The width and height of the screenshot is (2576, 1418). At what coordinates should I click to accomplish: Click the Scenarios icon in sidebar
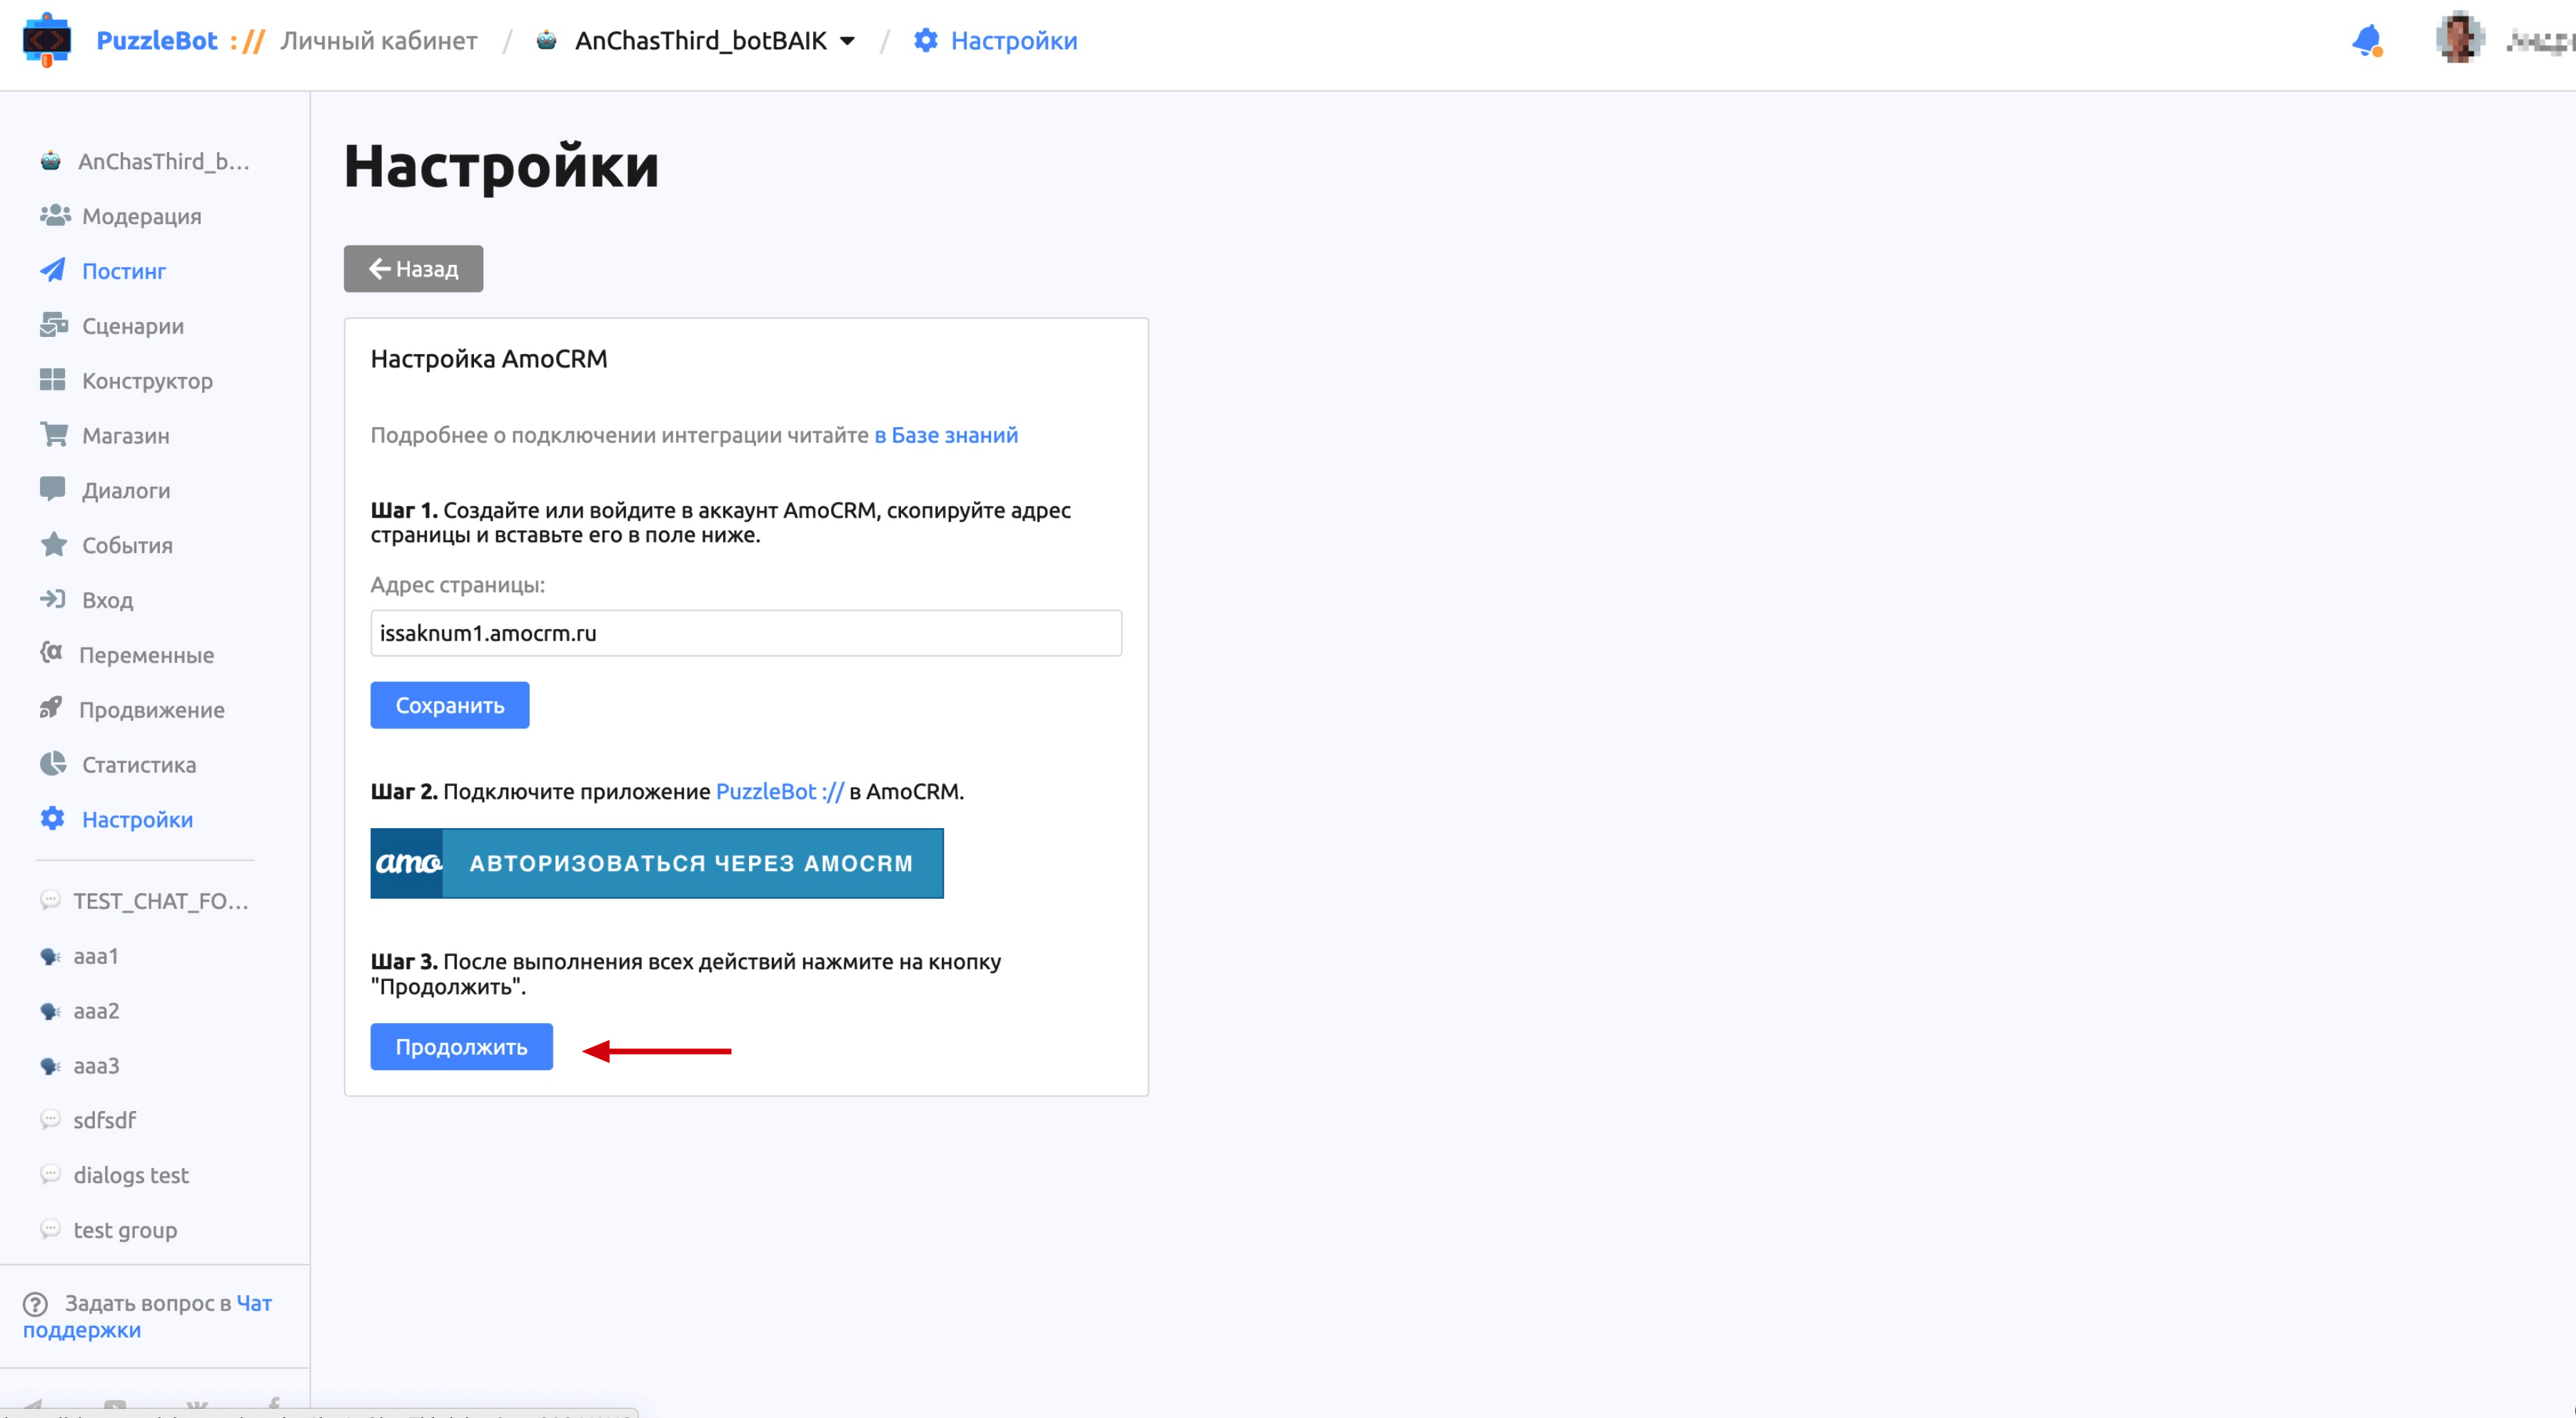(x=54, y=325)
